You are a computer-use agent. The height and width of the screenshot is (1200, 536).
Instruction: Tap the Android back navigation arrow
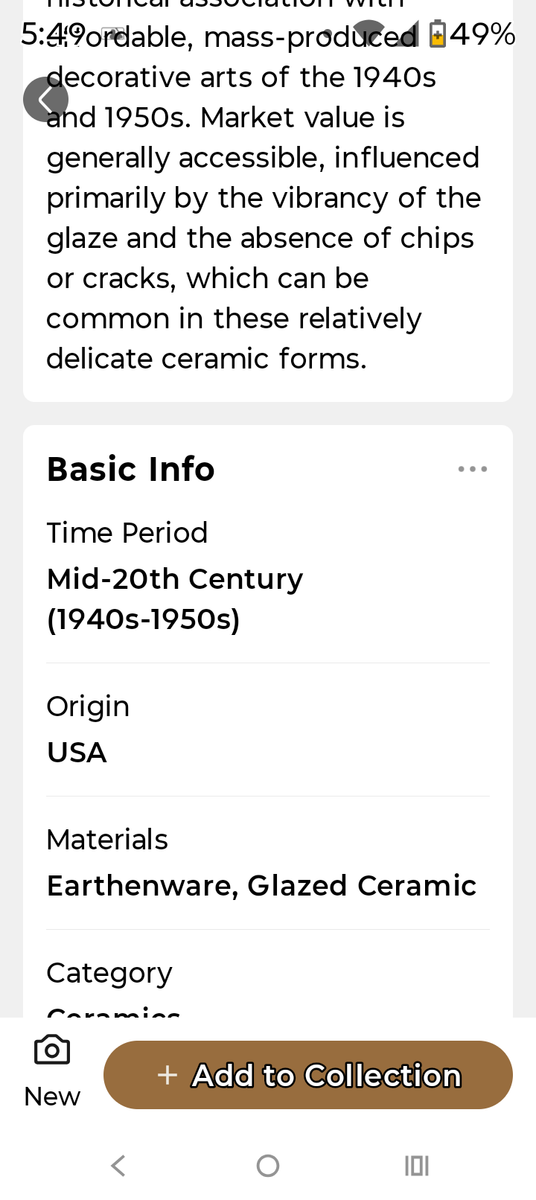(x=118, y=1165)
